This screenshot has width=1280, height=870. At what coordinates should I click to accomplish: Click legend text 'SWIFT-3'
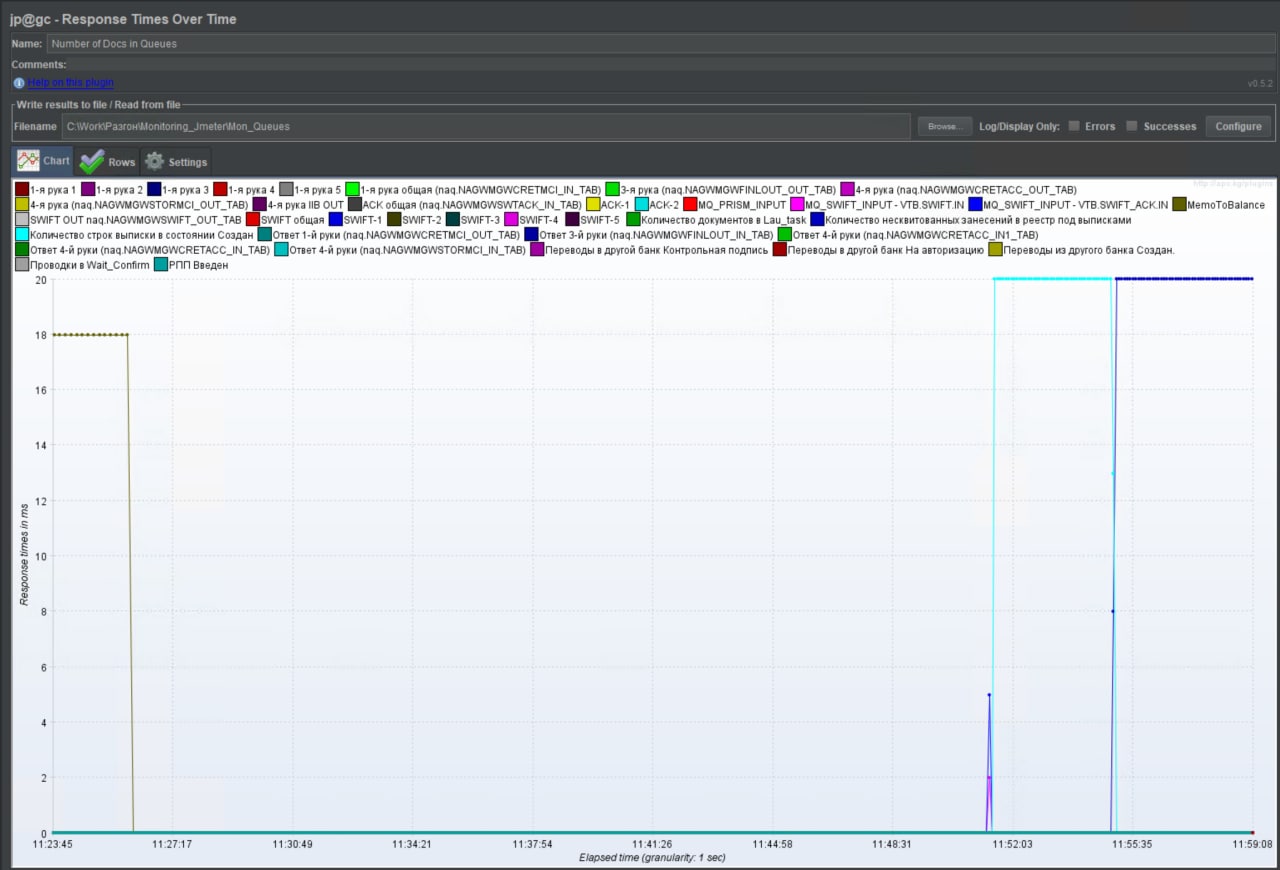tap(481, 220)
